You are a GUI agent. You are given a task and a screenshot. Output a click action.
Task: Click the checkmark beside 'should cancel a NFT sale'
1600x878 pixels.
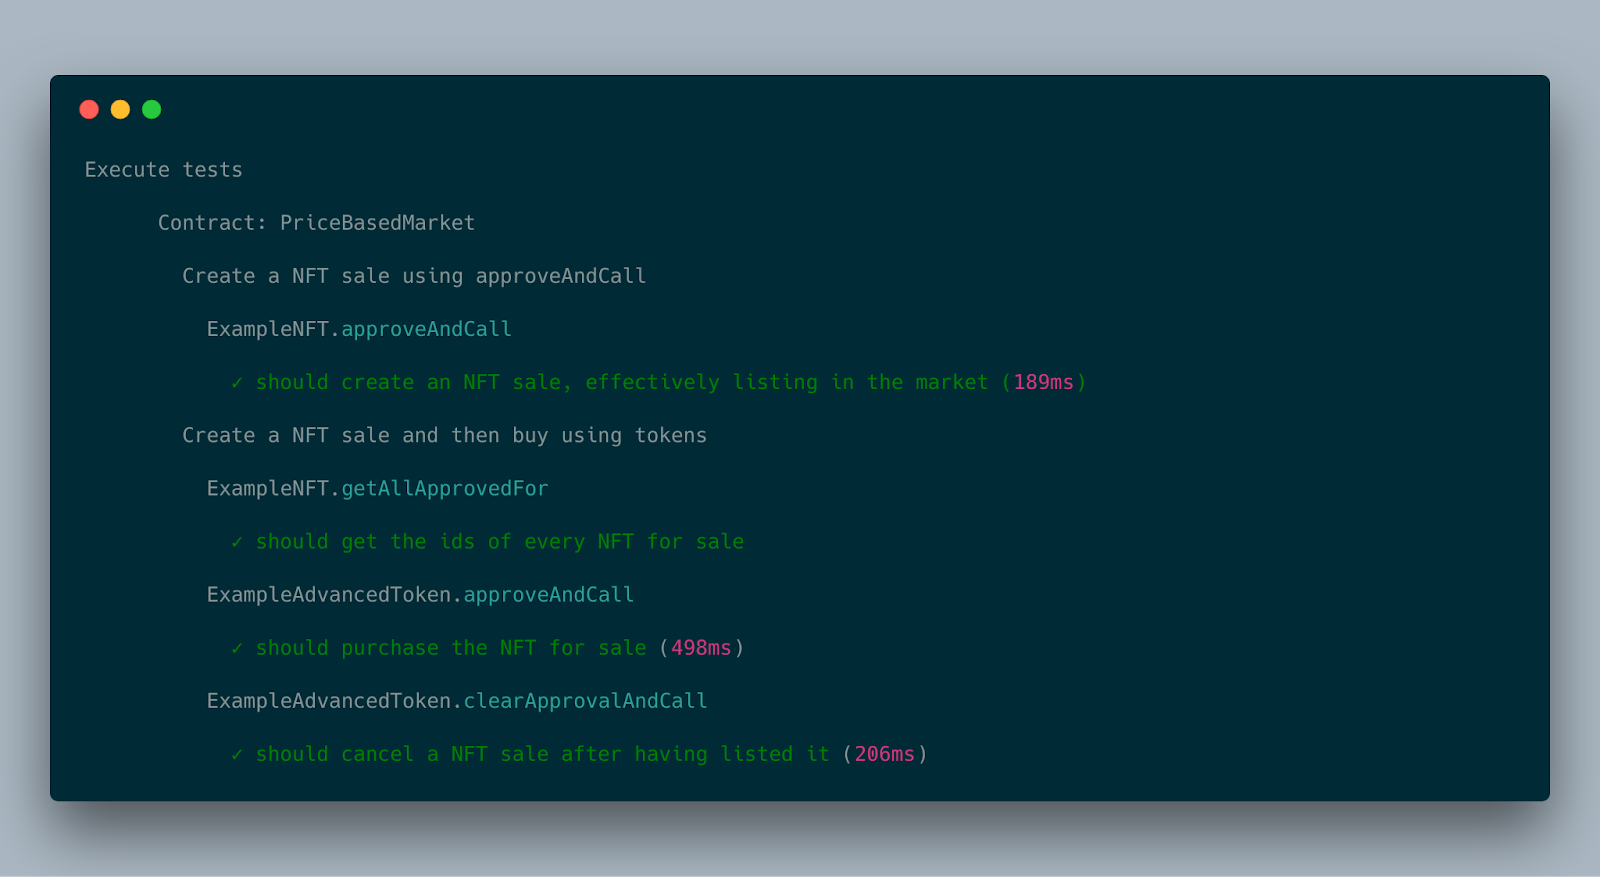pyautogui.click(x=237, y=755)
